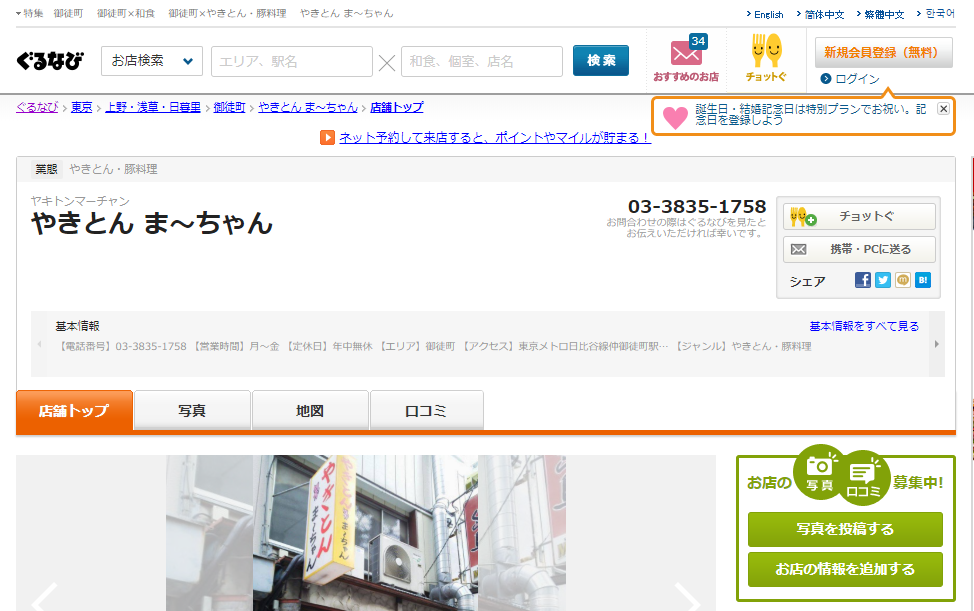Focus the 和食、個室、店名 input field

tap(481, 61)
